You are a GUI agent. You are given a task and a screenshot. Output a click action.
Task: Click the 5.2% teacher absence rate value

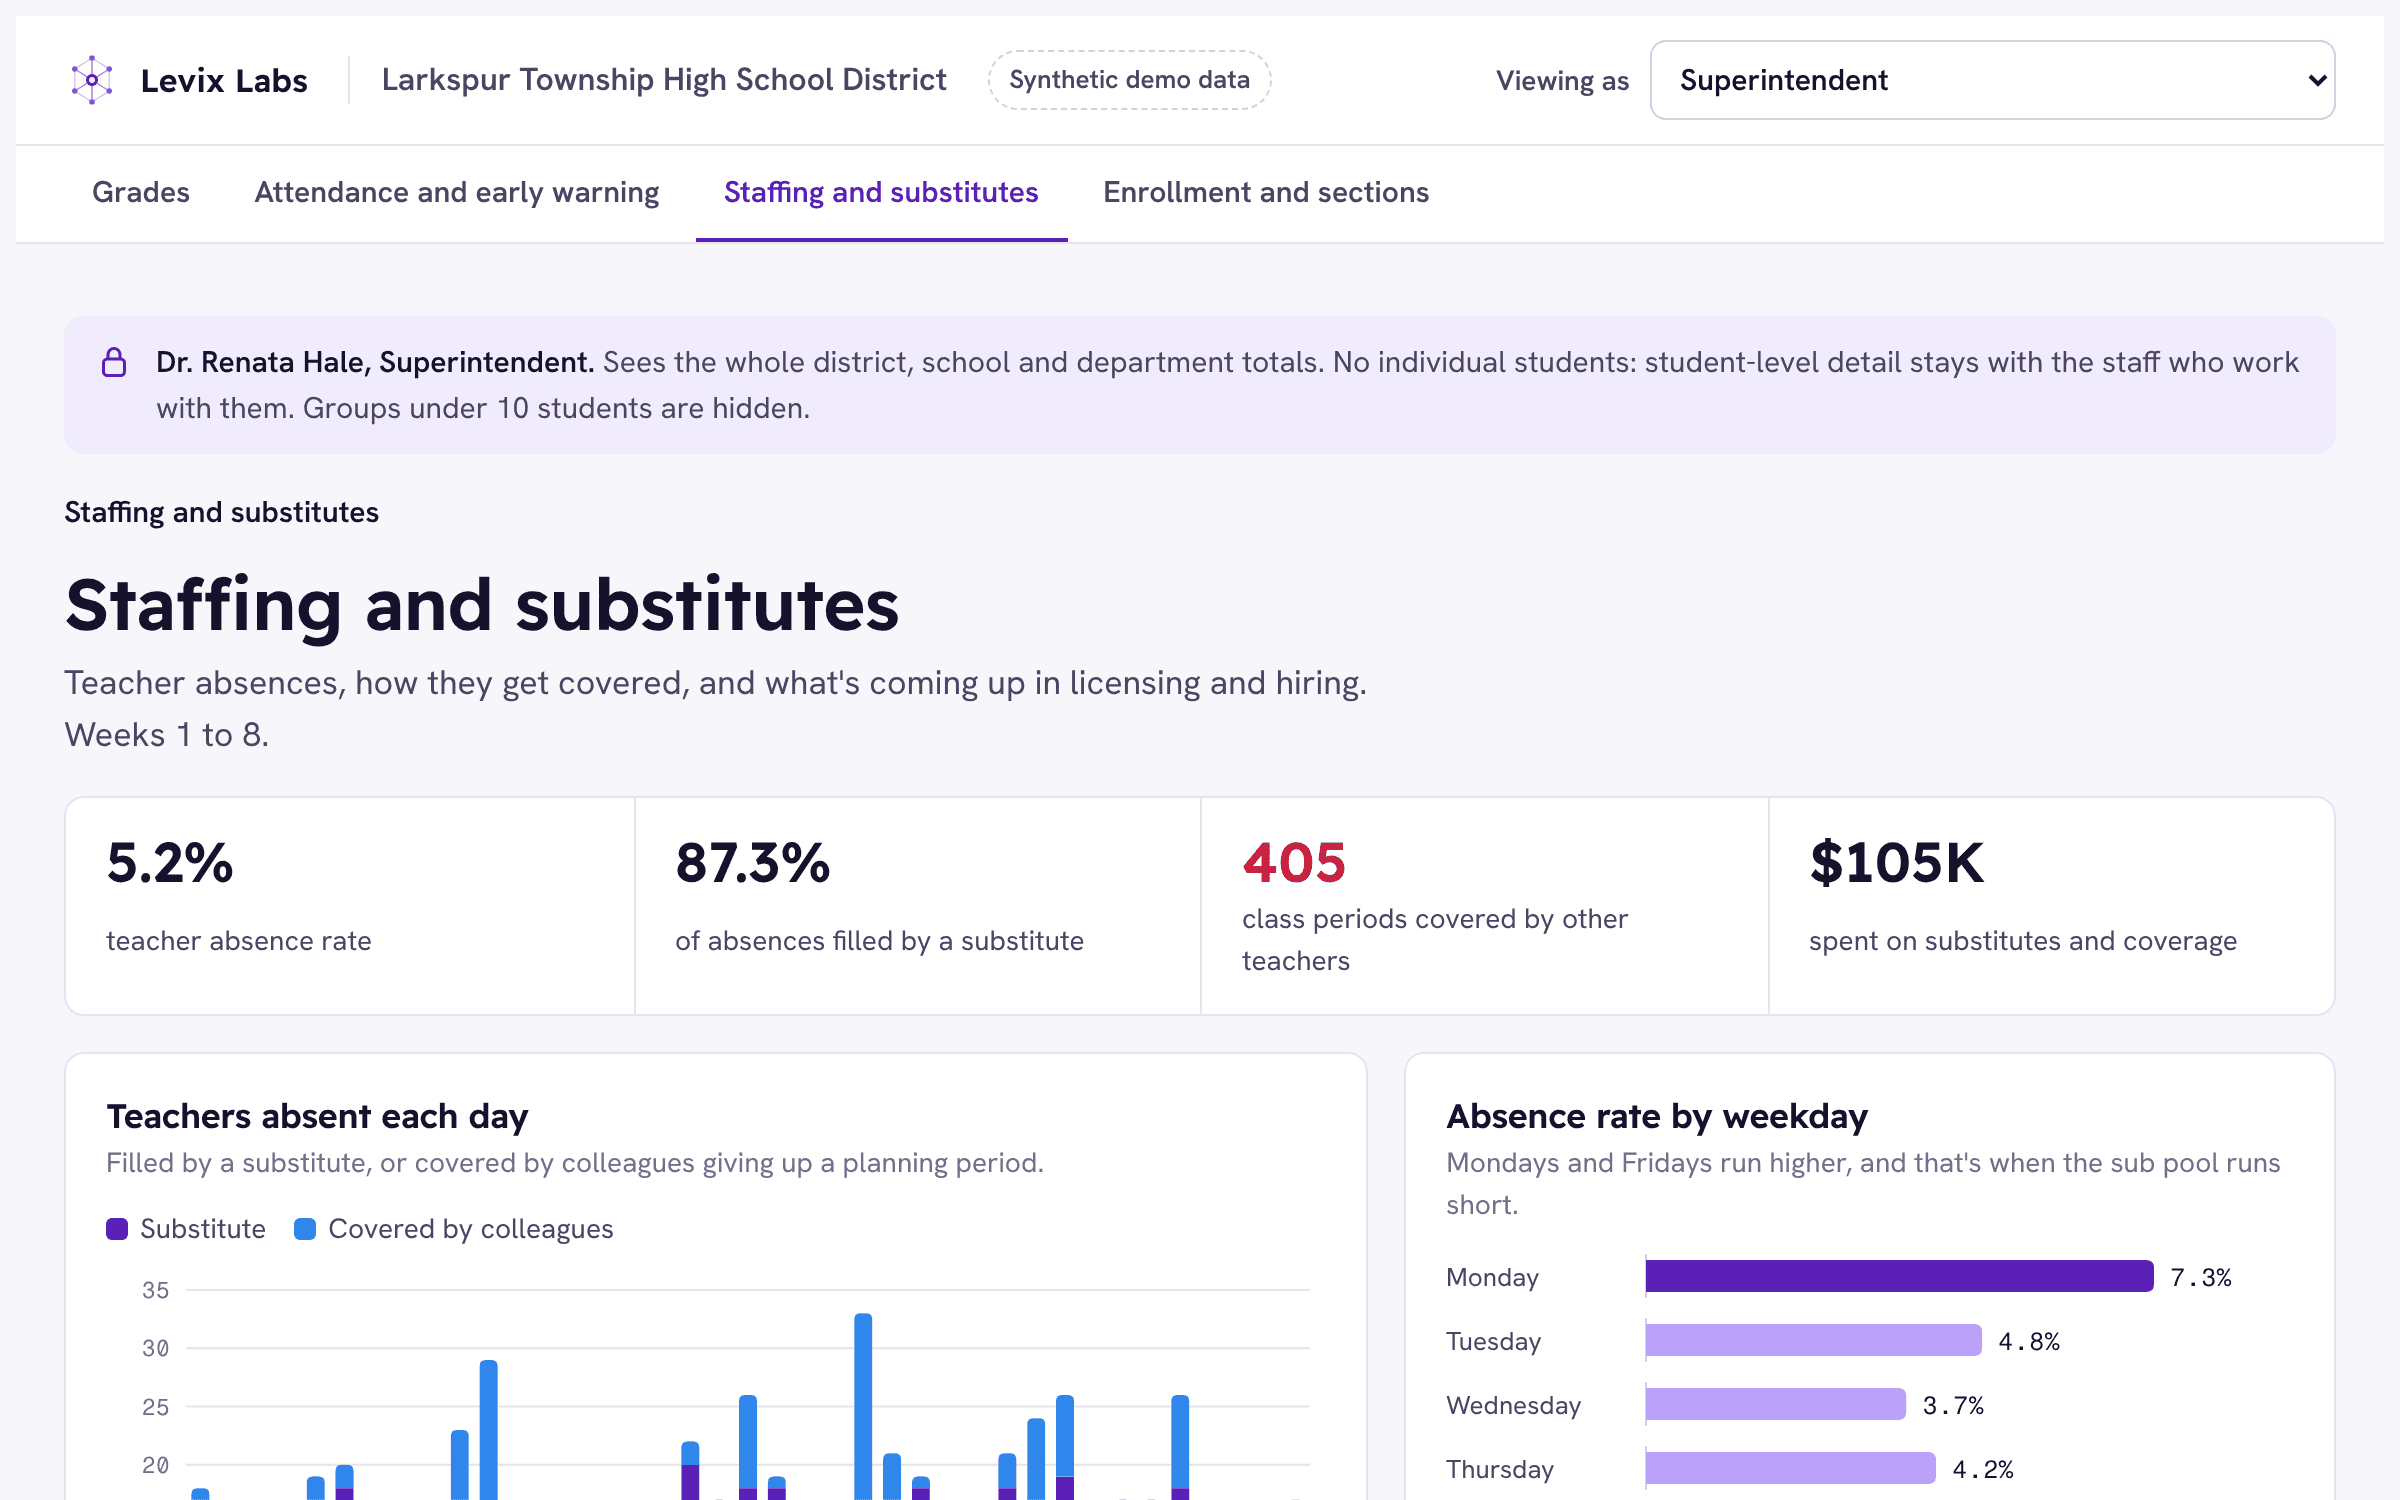(170, 862)
